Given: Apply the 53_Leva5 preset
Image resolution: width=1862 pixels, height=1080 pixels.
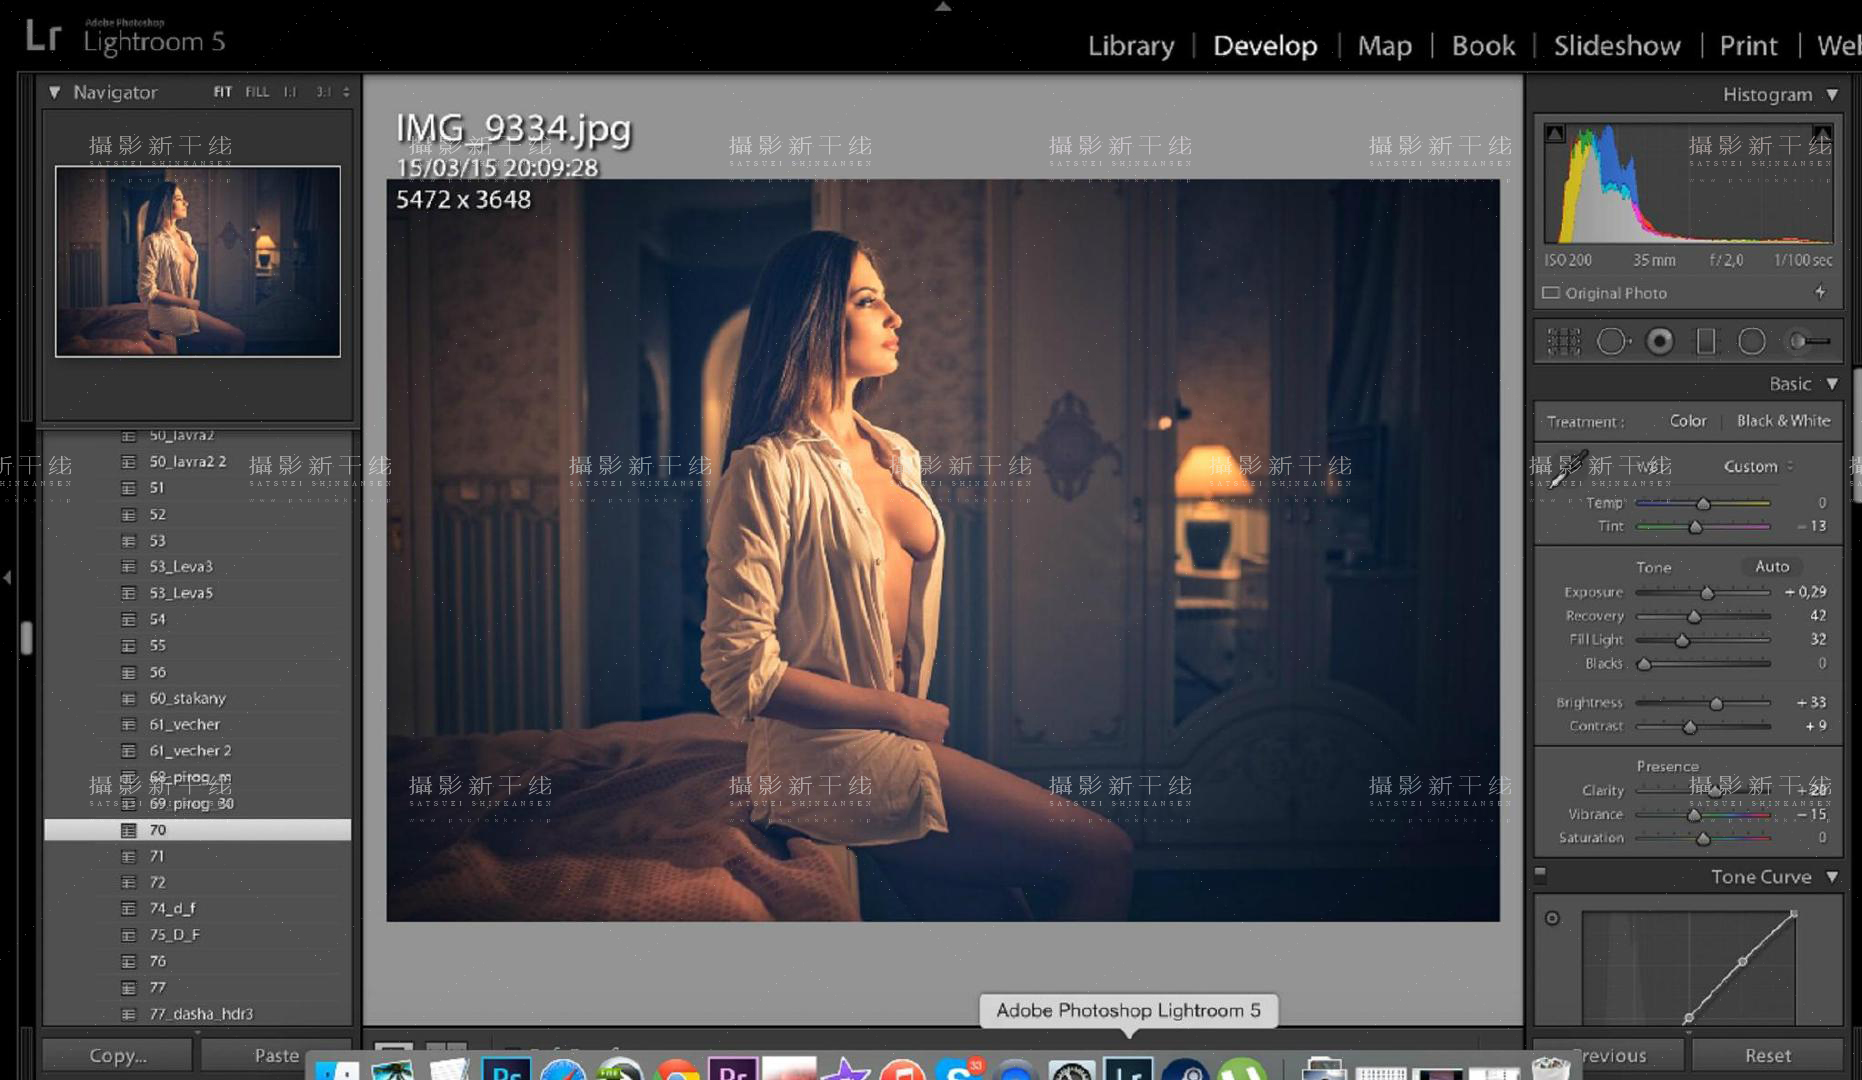Looking at the screenshot, I should 197,593.
